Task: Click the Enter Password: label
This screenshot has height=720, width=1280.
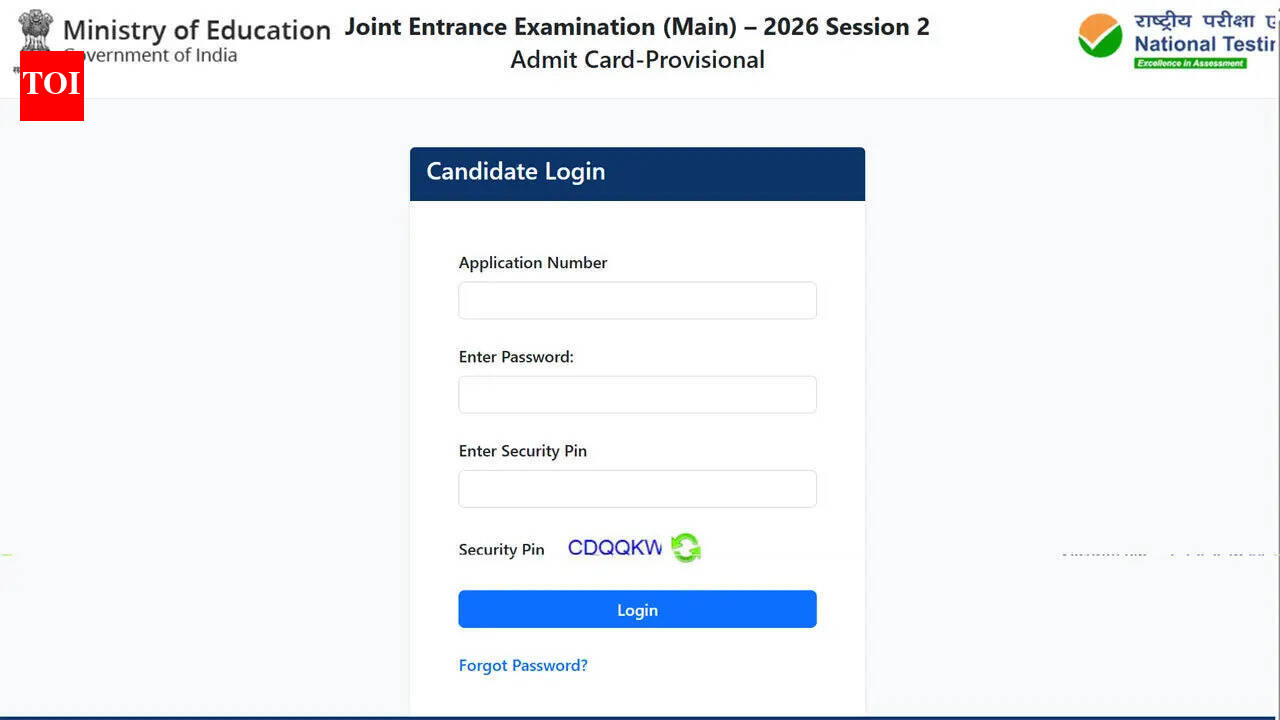Action: (516, 357)
